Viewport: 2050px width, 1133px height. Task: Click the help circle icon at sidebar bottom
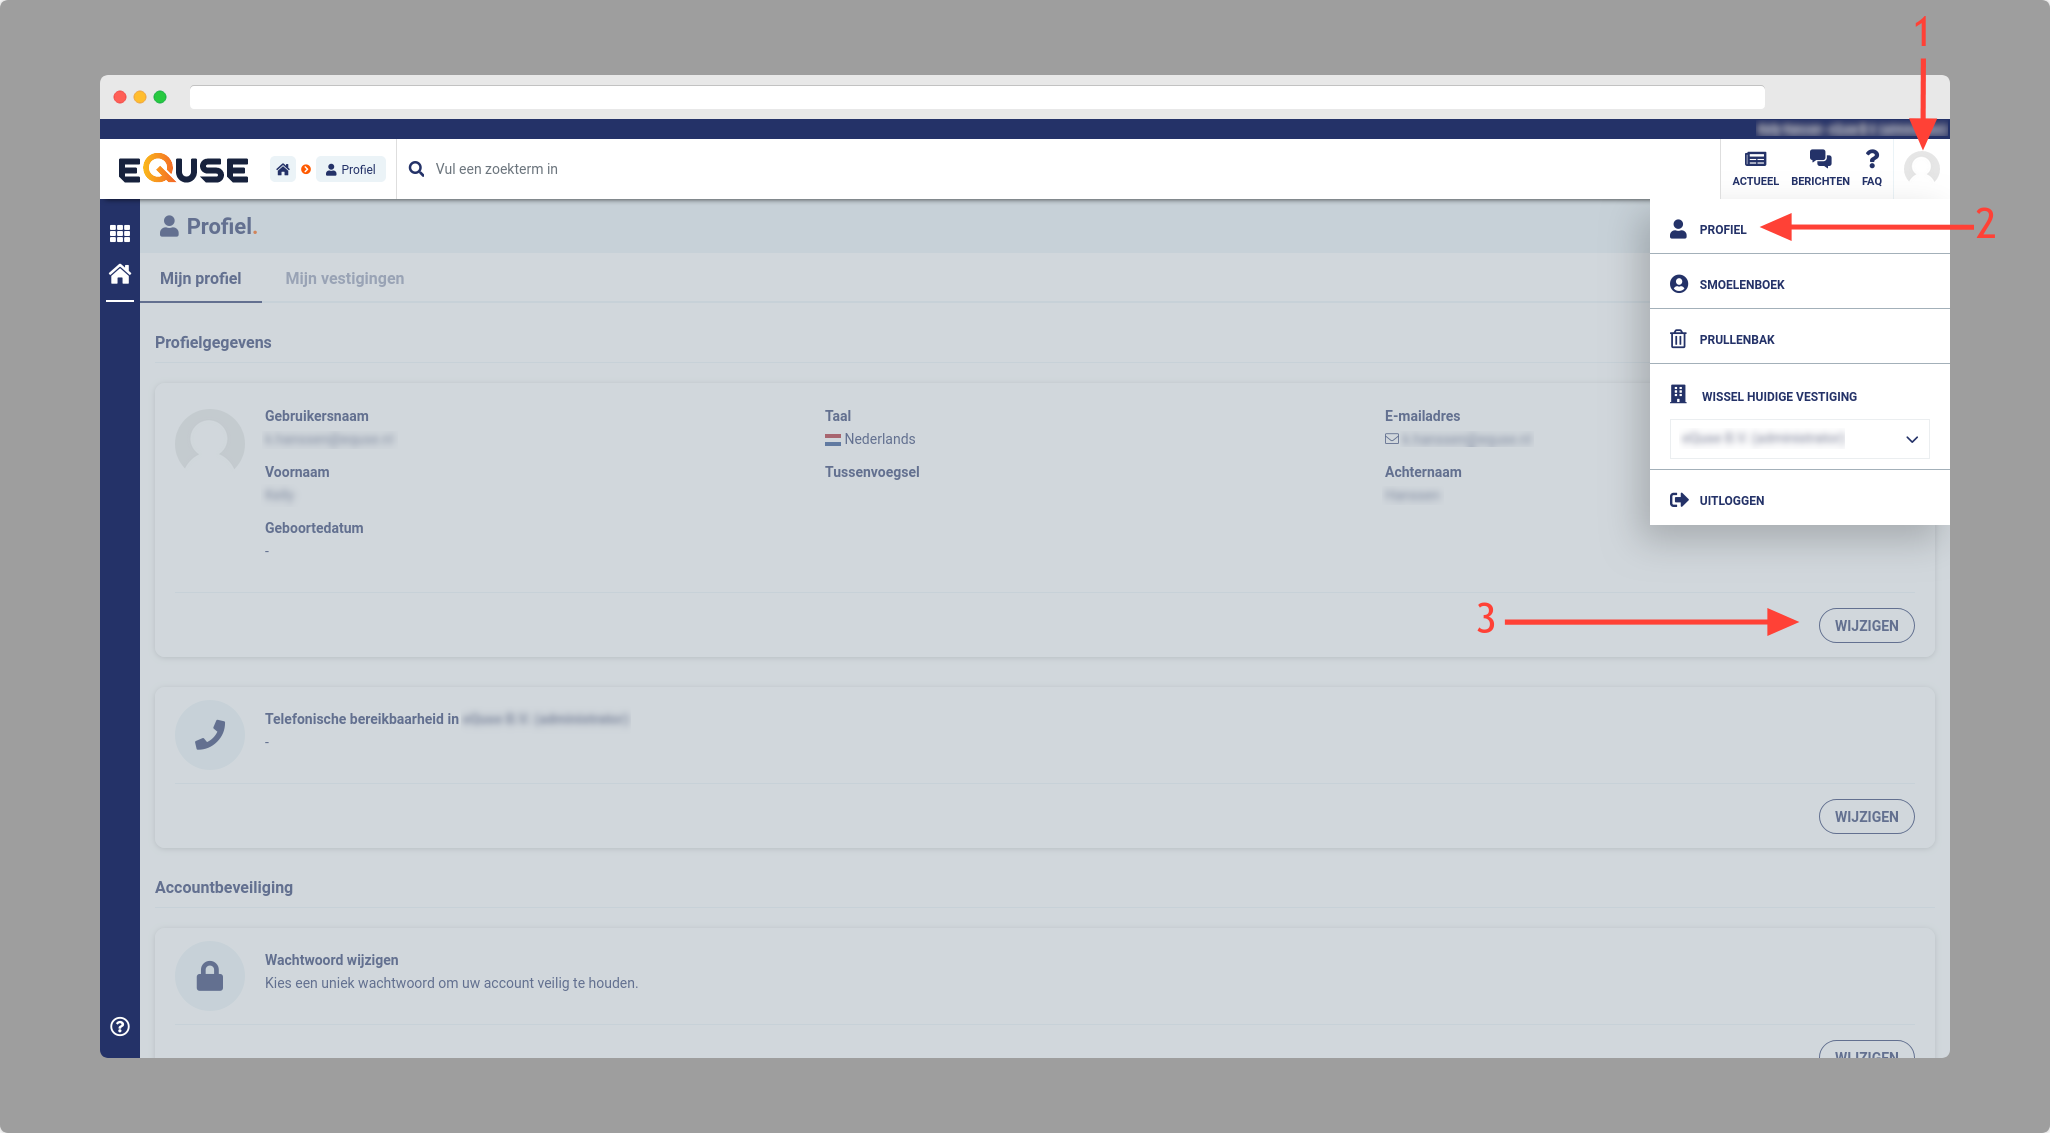(120, 1026)
